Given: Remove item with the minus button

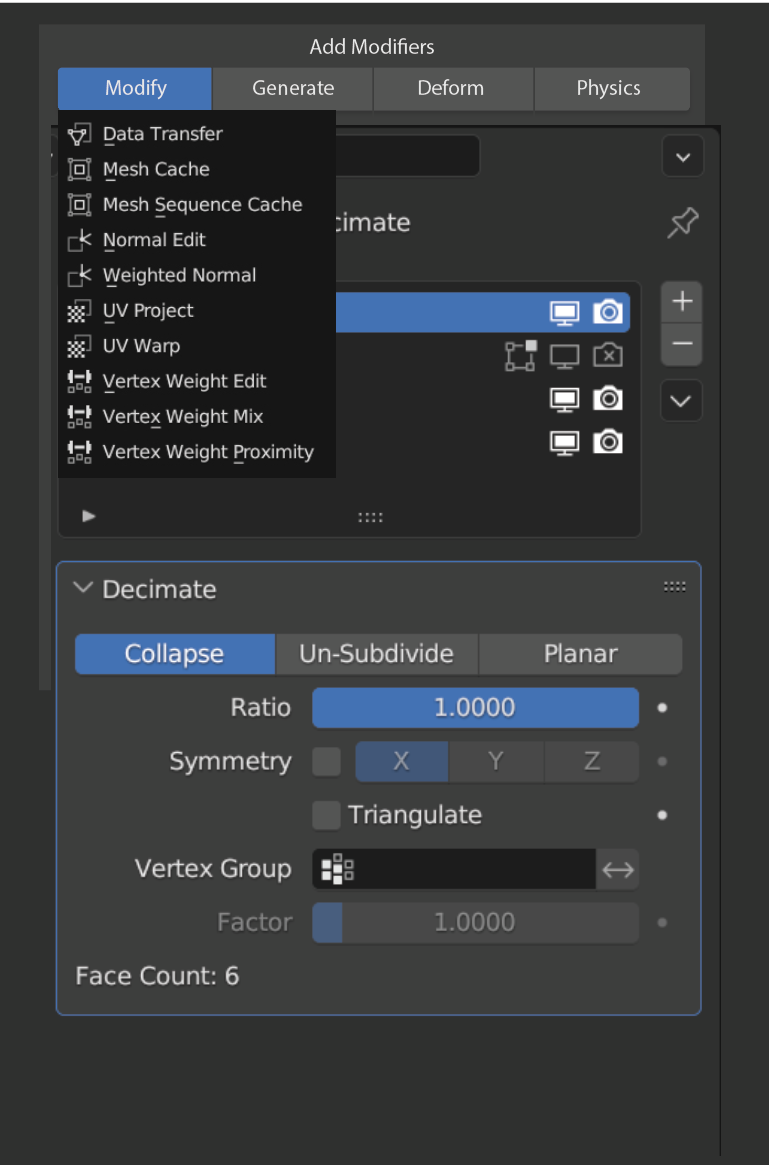Looking at the screenshot, I should click(x=681, y=344).
